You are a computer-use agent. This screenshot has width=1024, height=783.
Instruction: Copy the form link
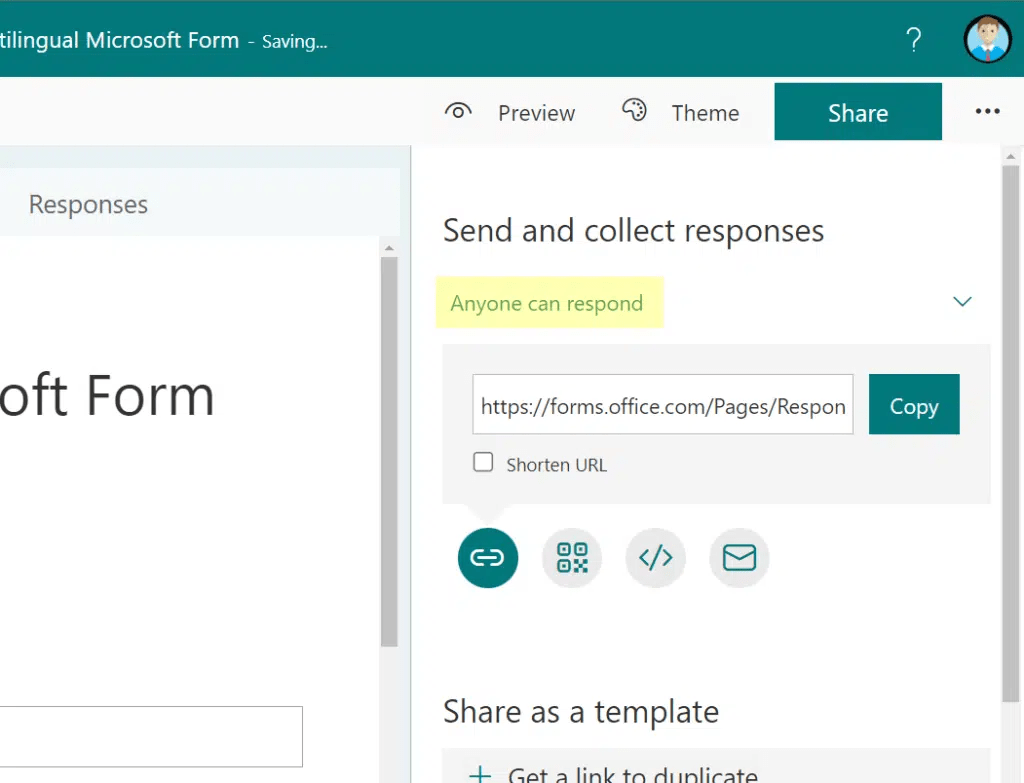pos(914,404)
